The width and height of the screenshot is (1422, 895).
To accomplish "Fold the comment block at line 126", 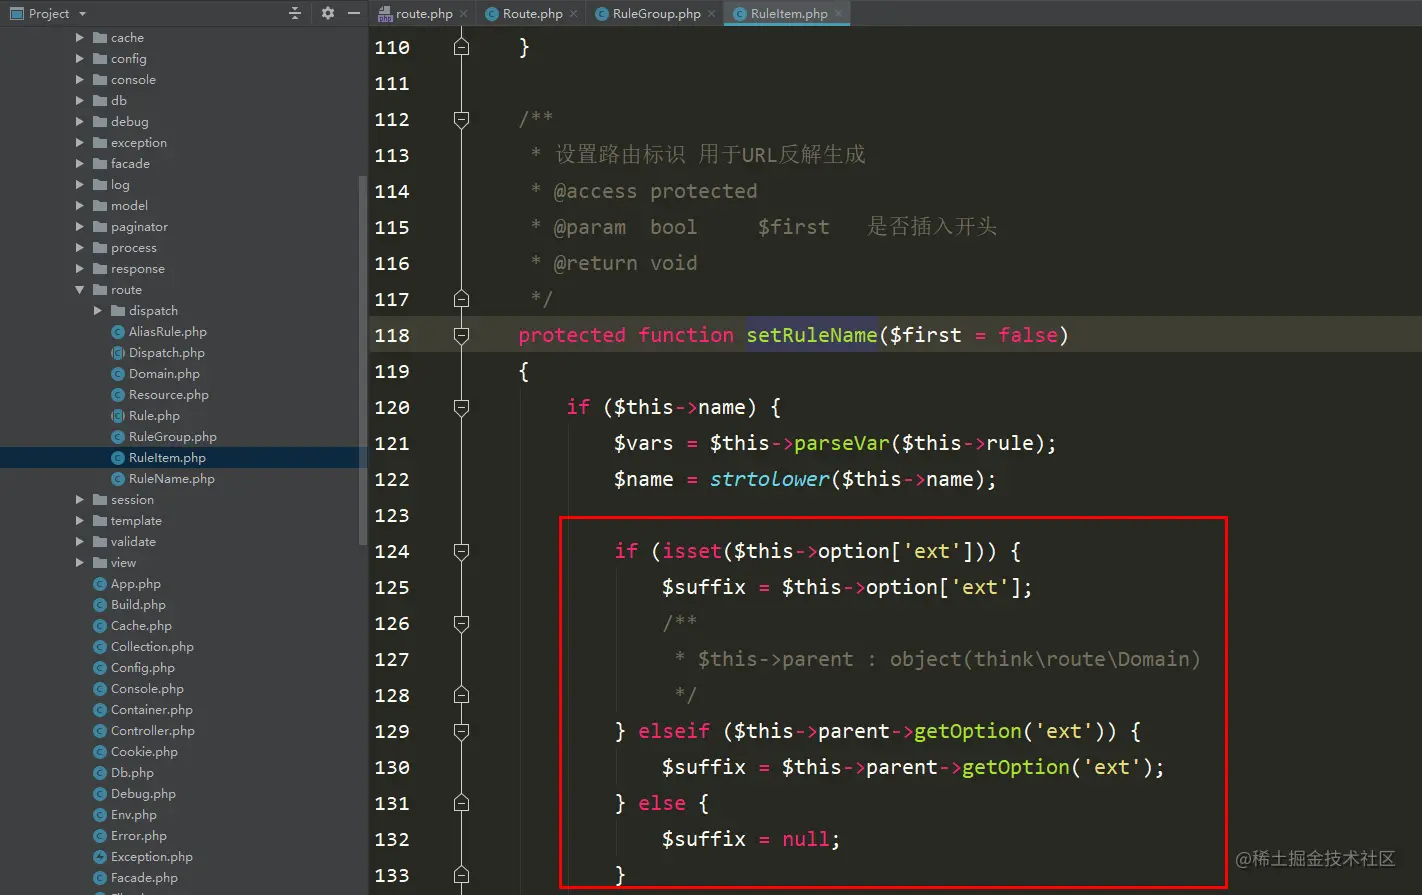I will pyautogui.click(x=461, y=623).
